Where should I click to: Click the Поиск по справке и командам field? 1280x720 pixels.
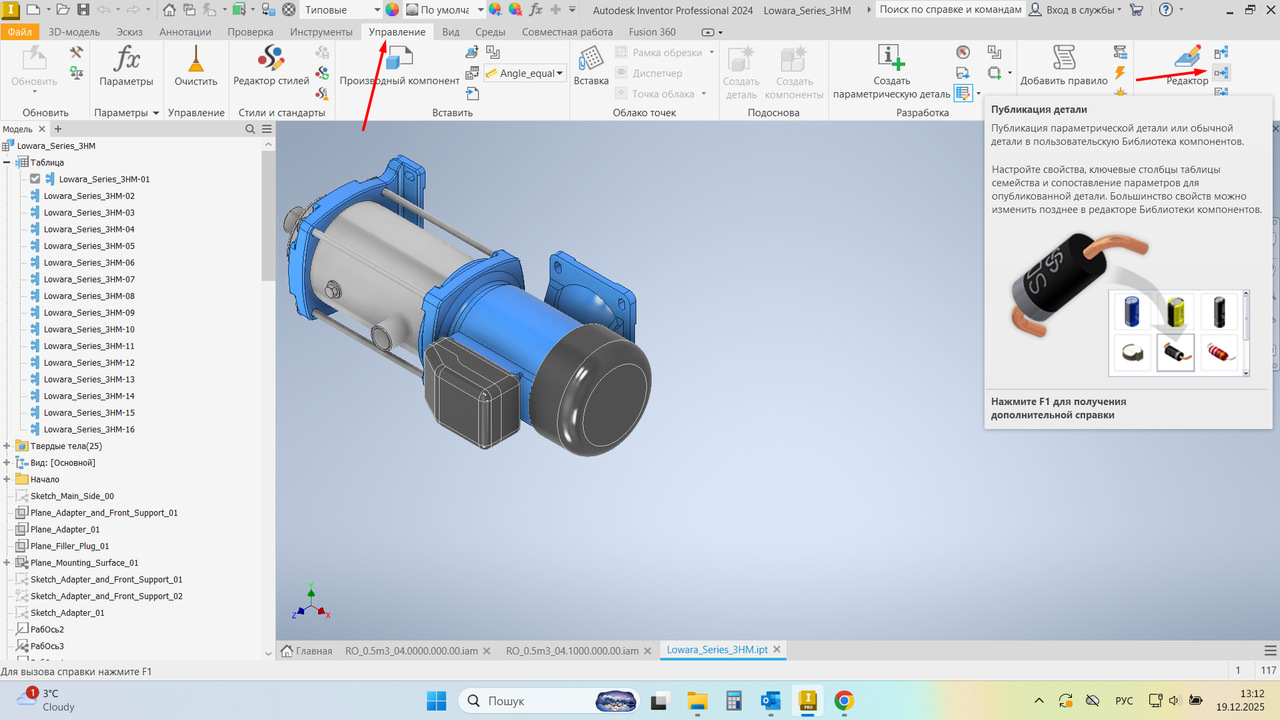[x=949, y=9]
